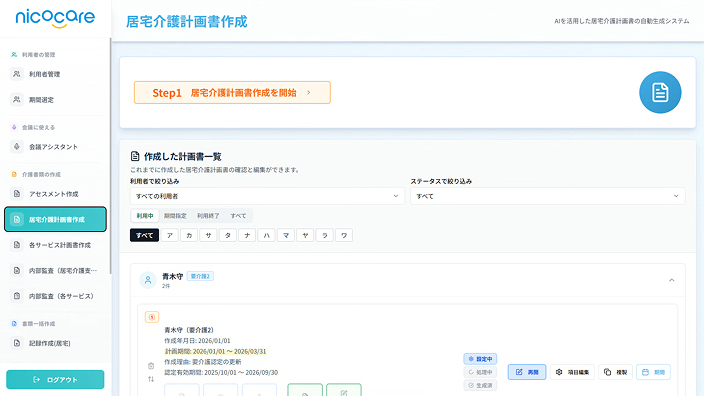Click the 再開 button

527,372
